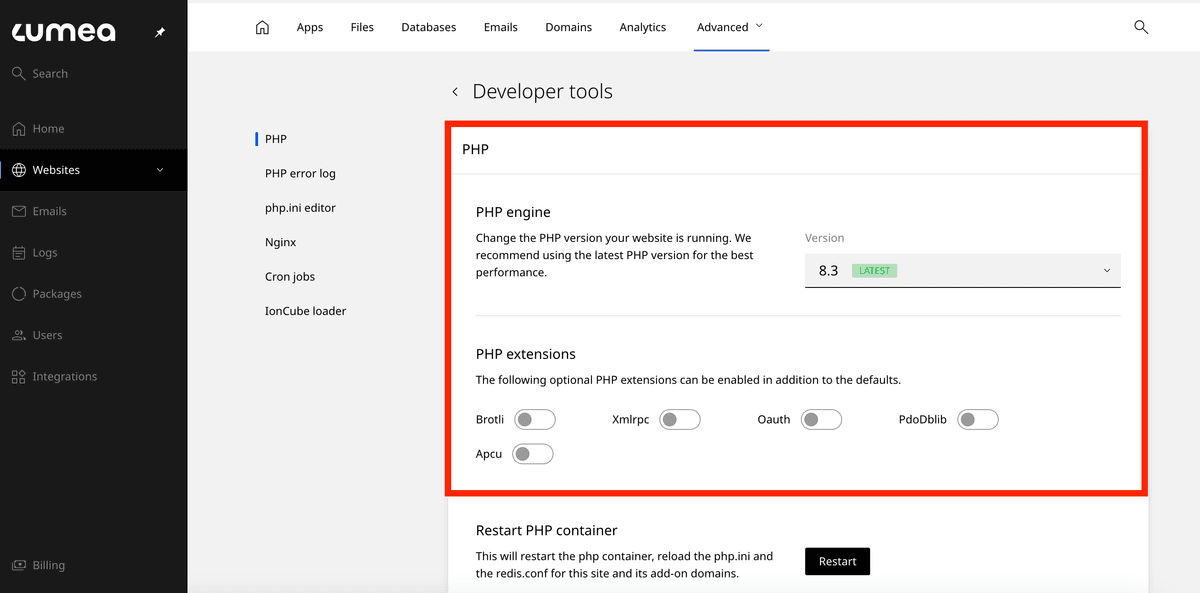Click the Billing sidebar icon

(19, 565)
